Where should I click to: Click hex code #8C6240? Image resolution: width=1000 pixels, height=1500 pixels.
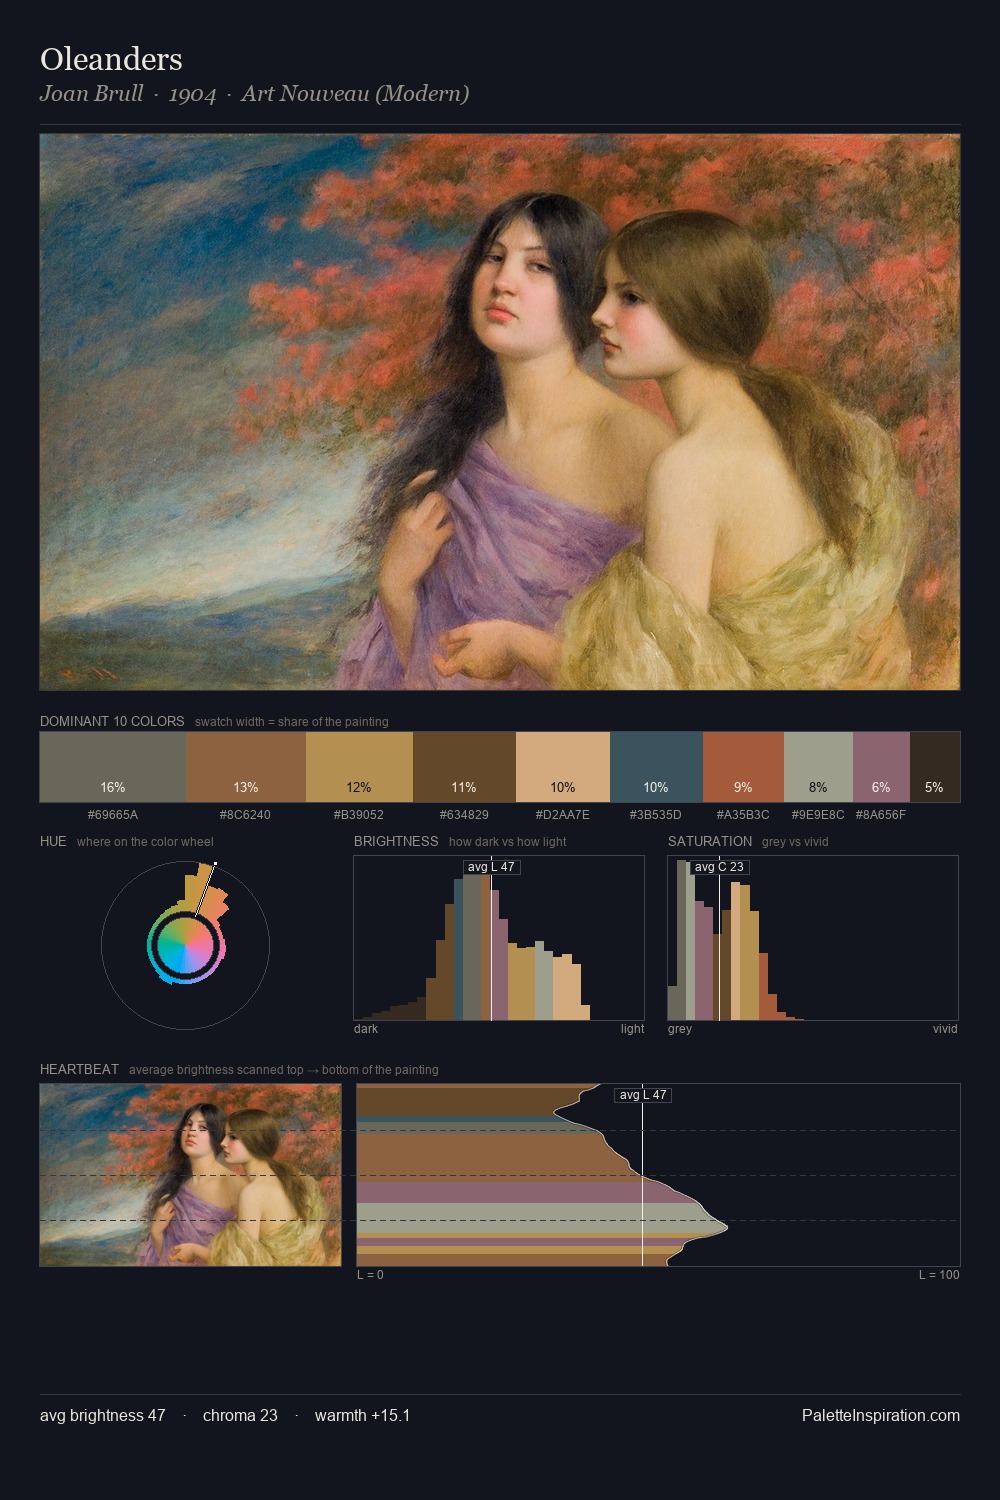coord(246,815)
